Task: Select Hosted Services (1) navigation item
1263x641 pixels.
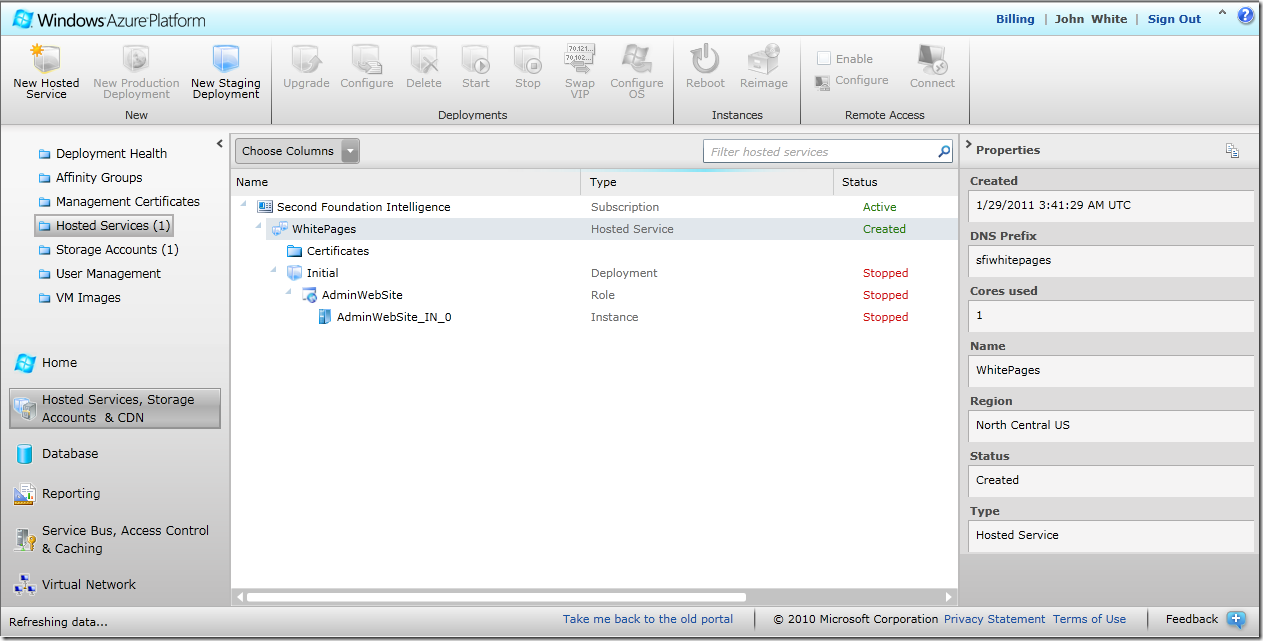Action: [104, 225]
